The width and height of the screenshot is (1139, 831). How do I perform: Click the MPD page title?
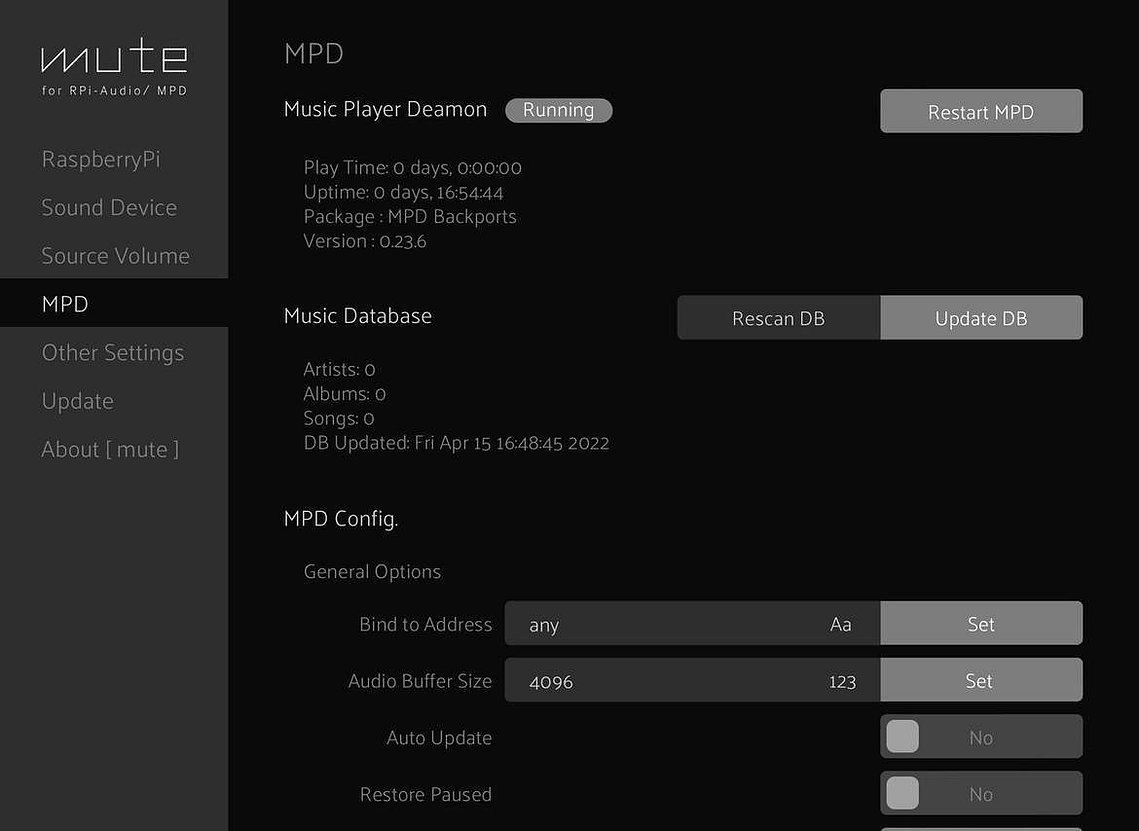[x=314, y=53]
